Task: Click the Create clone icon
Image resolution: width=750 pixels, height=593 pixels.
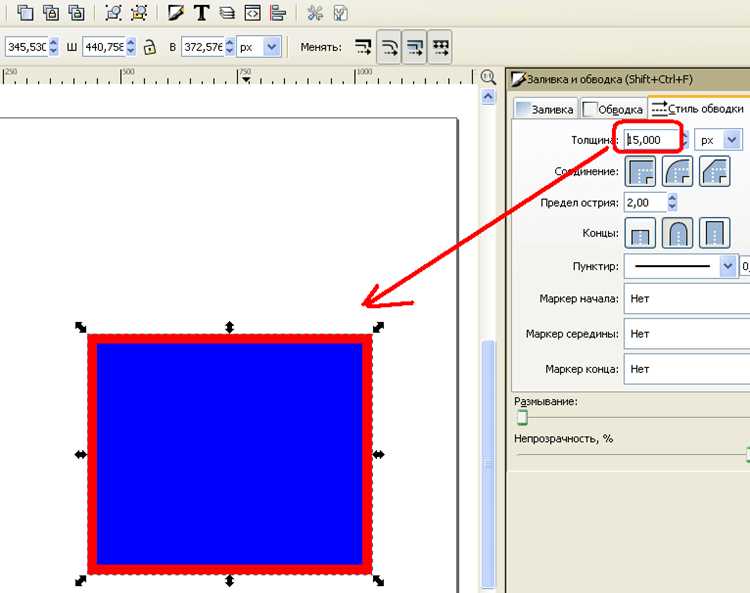Action: click(51, 13)
